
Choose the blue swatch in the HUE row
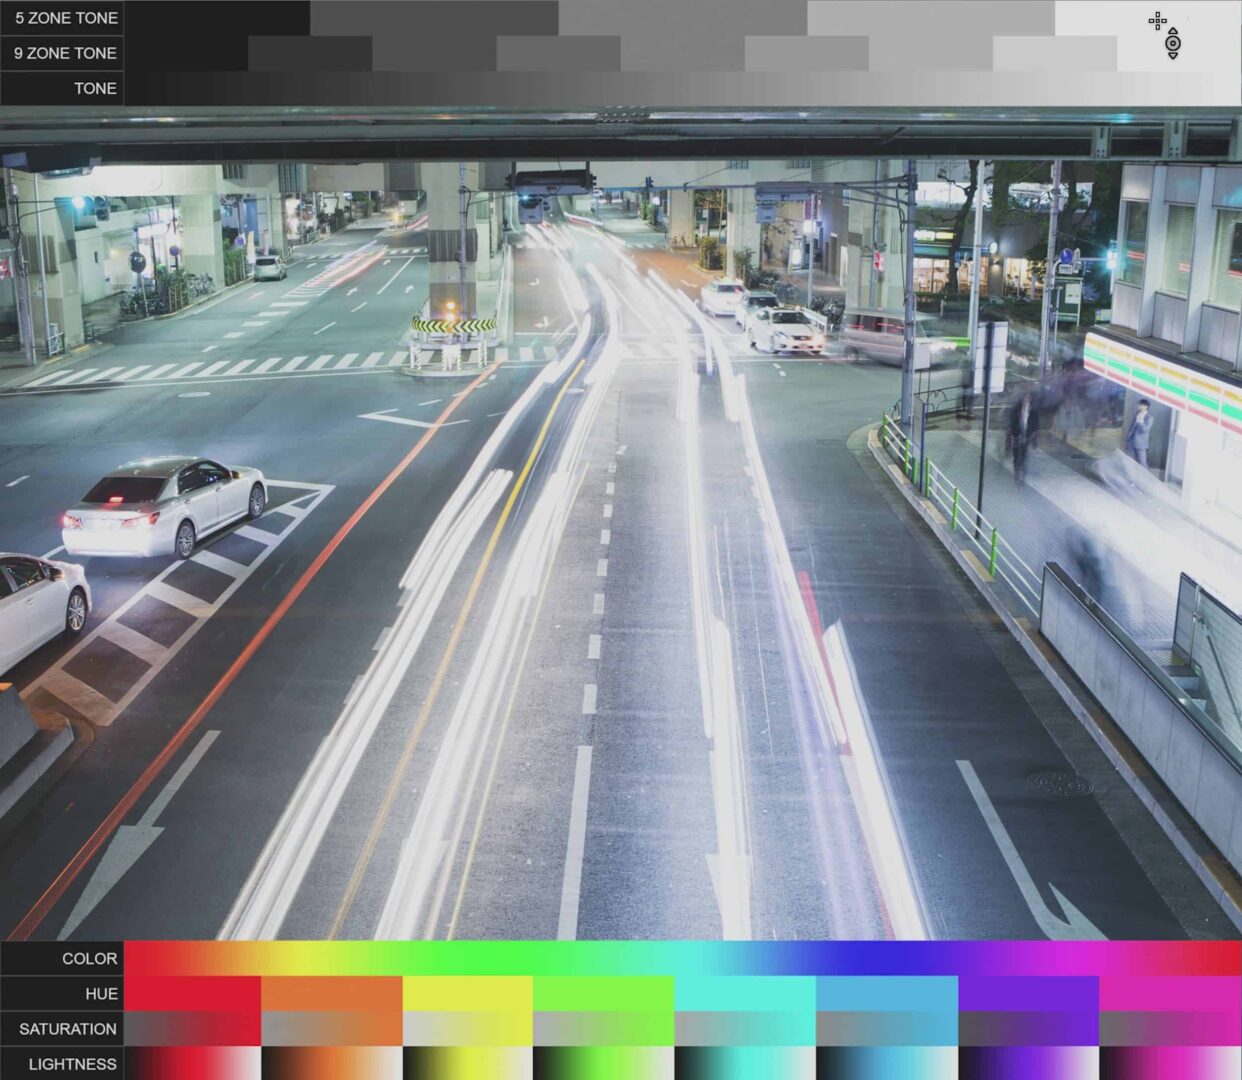click(x=887, y=993)
